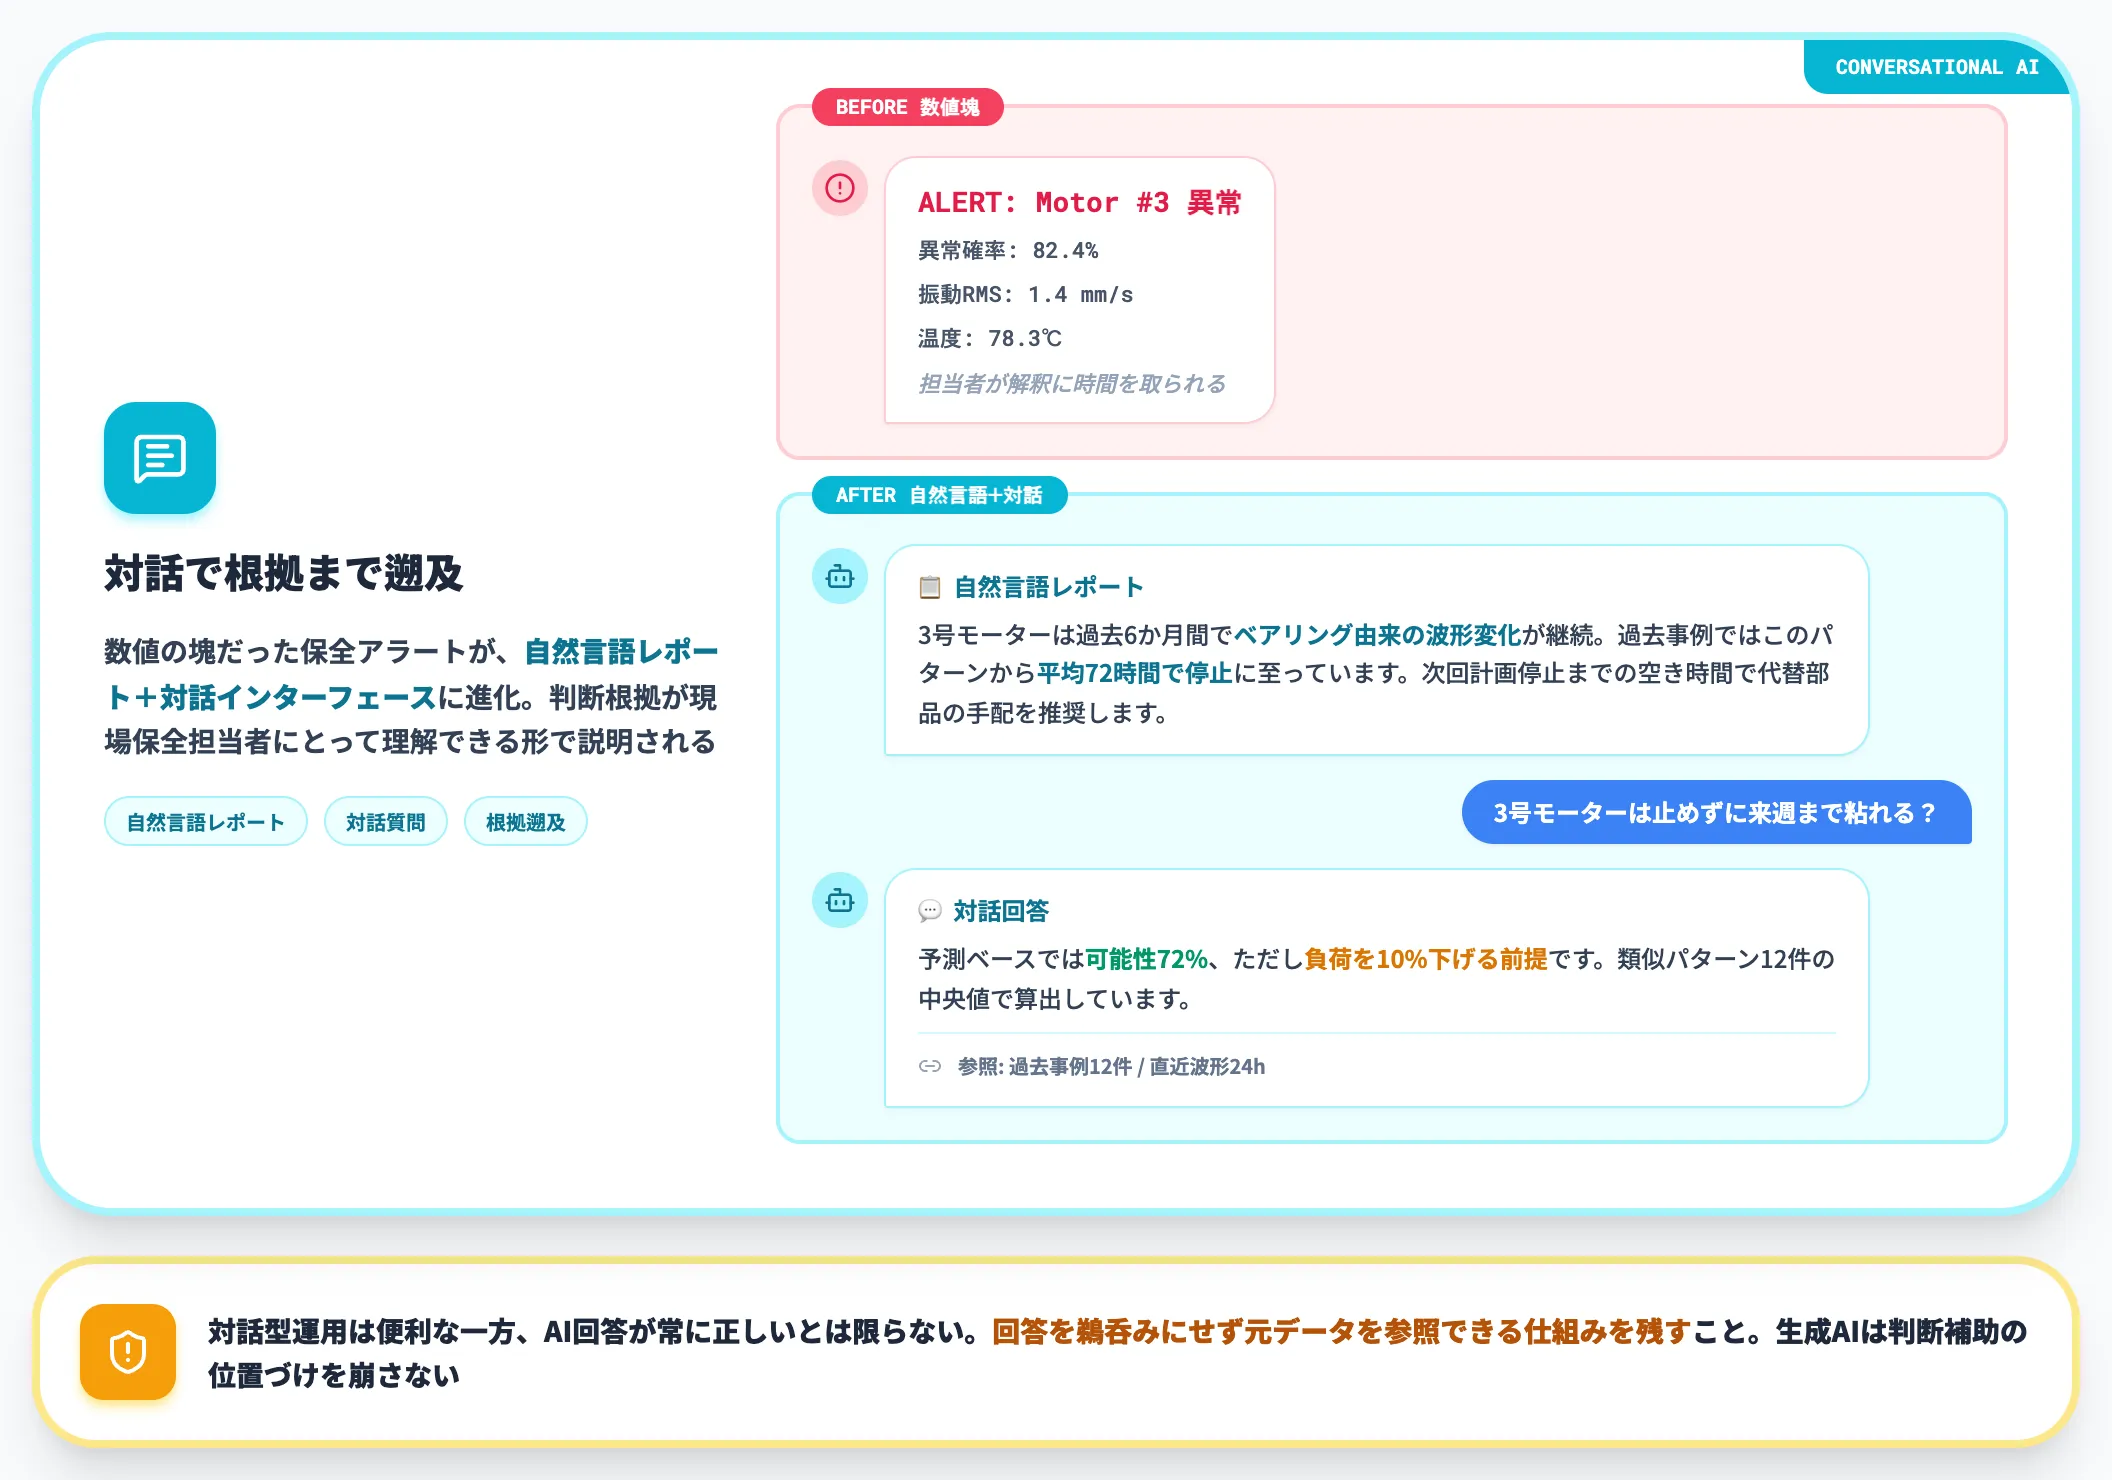Click the robot avatar beside 自然言語レポート
The width and height of the screenshot is (2112, 1480).
(x=840, y=576)
